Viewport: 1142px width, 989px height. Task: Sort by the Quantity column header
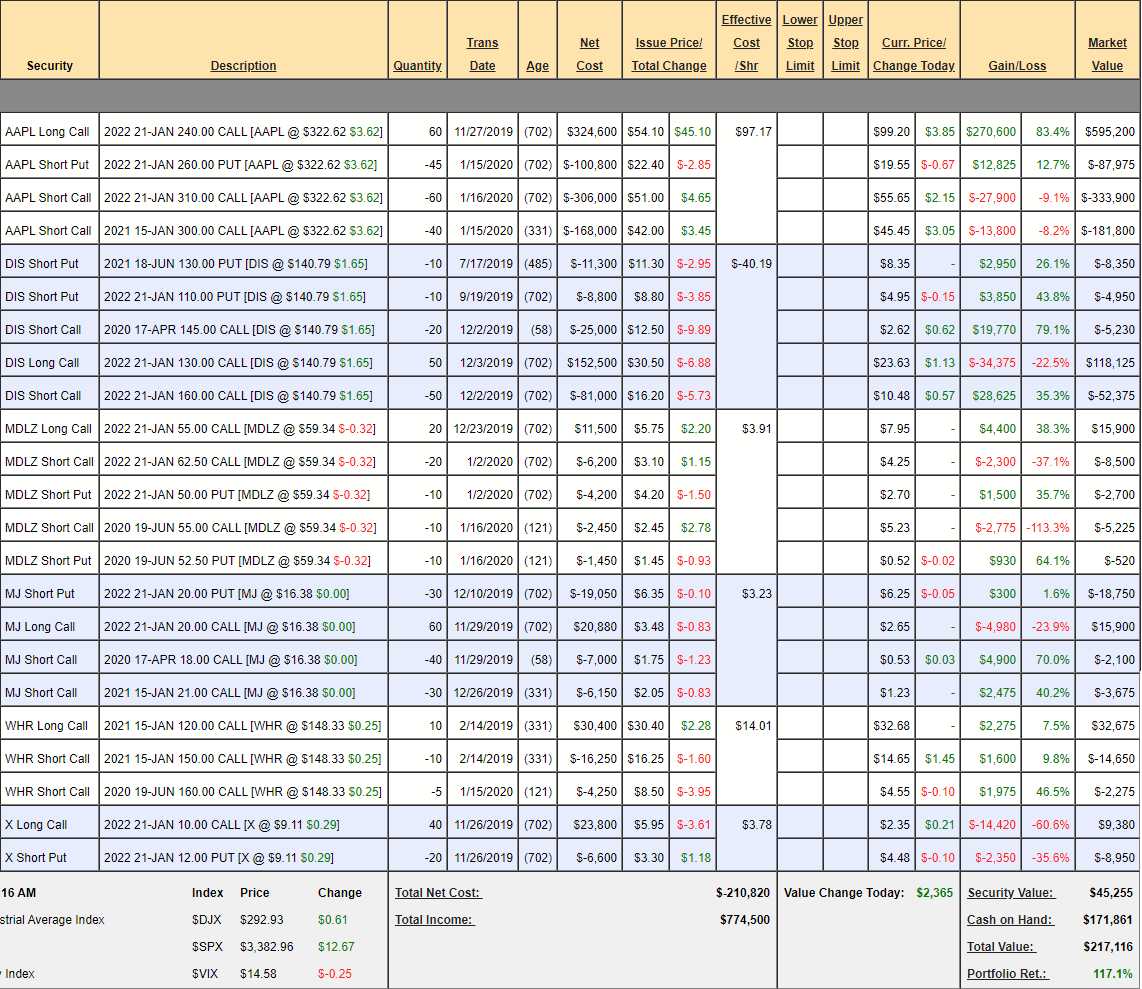coord(417,66)
